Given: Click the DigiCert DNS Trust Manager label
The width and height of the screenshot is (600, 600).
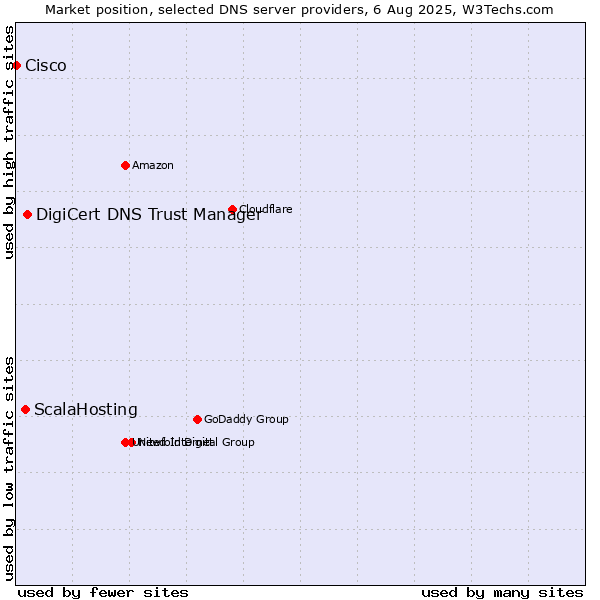Looking at the screenshot, I should click(x=149, y=215).
